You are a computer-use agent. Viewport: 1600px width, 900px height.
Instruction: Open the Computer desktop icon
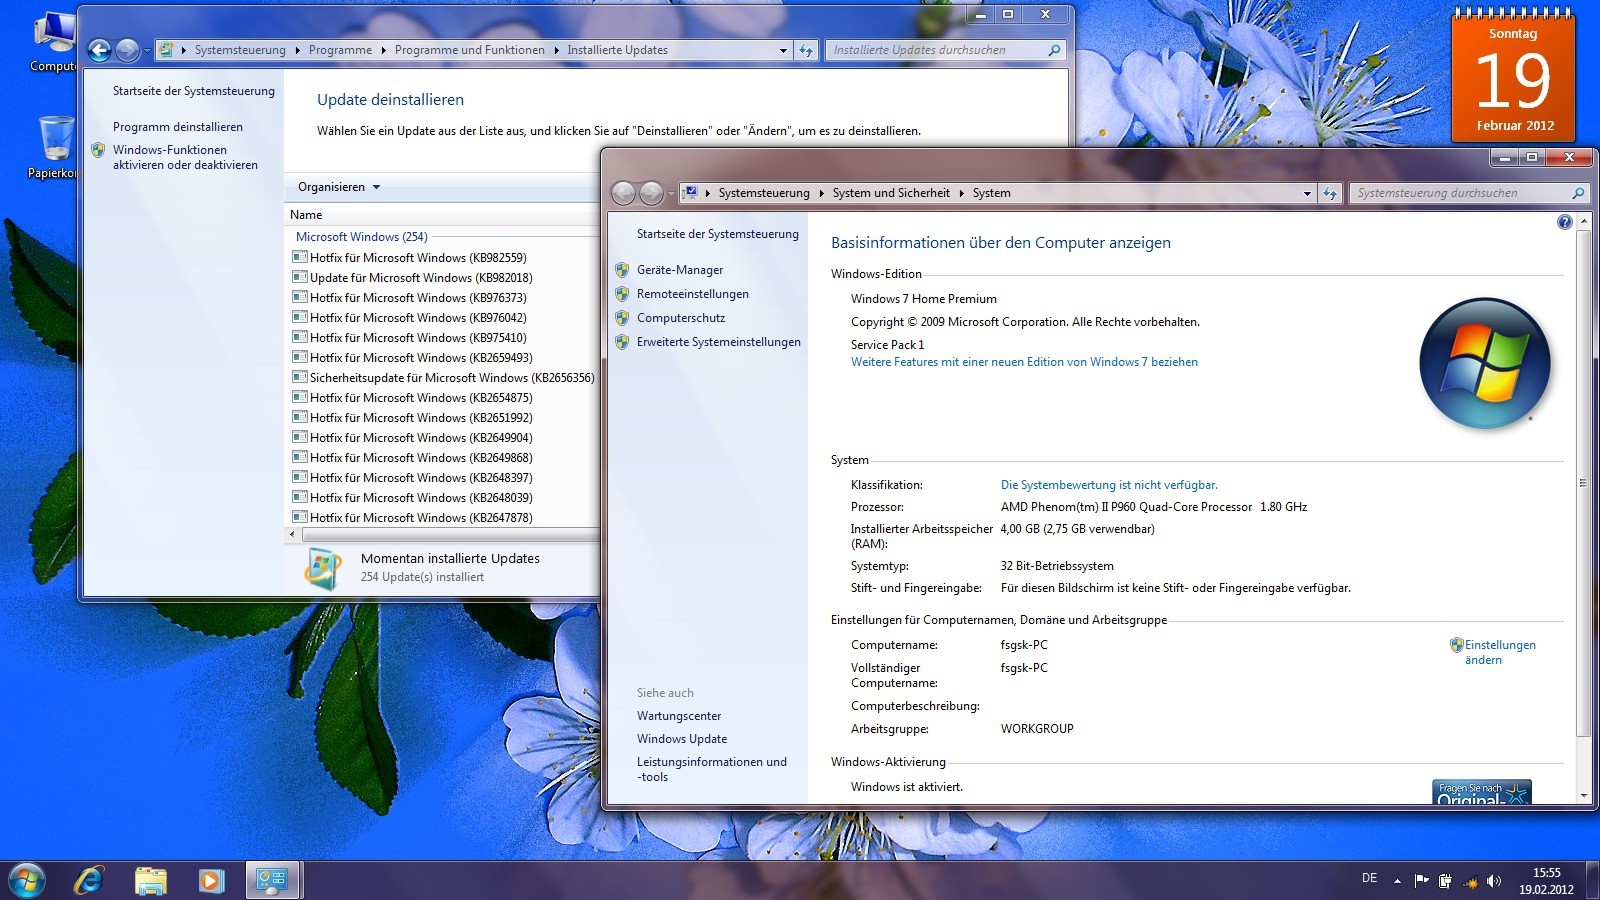55,42
